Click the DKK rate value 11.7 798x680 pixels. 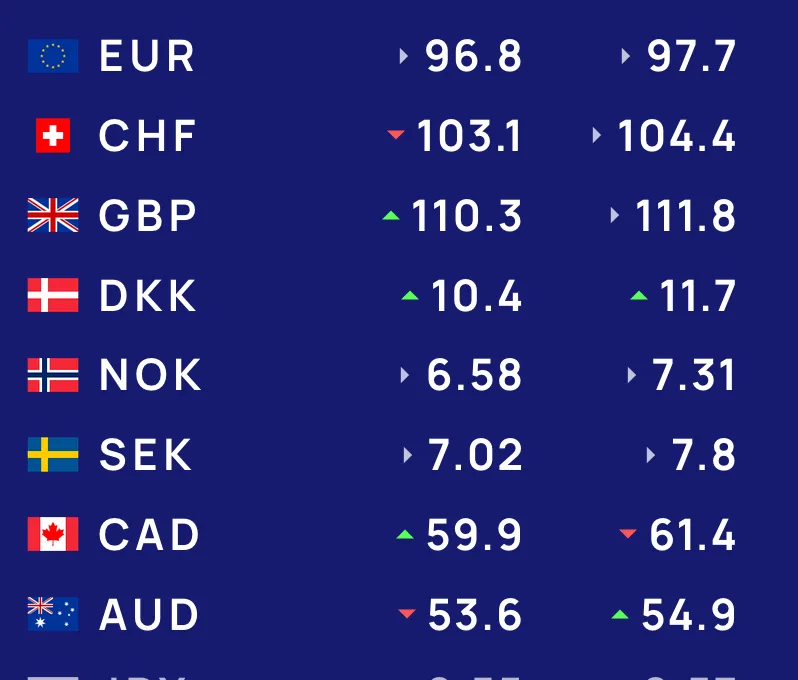coord(697,296)
